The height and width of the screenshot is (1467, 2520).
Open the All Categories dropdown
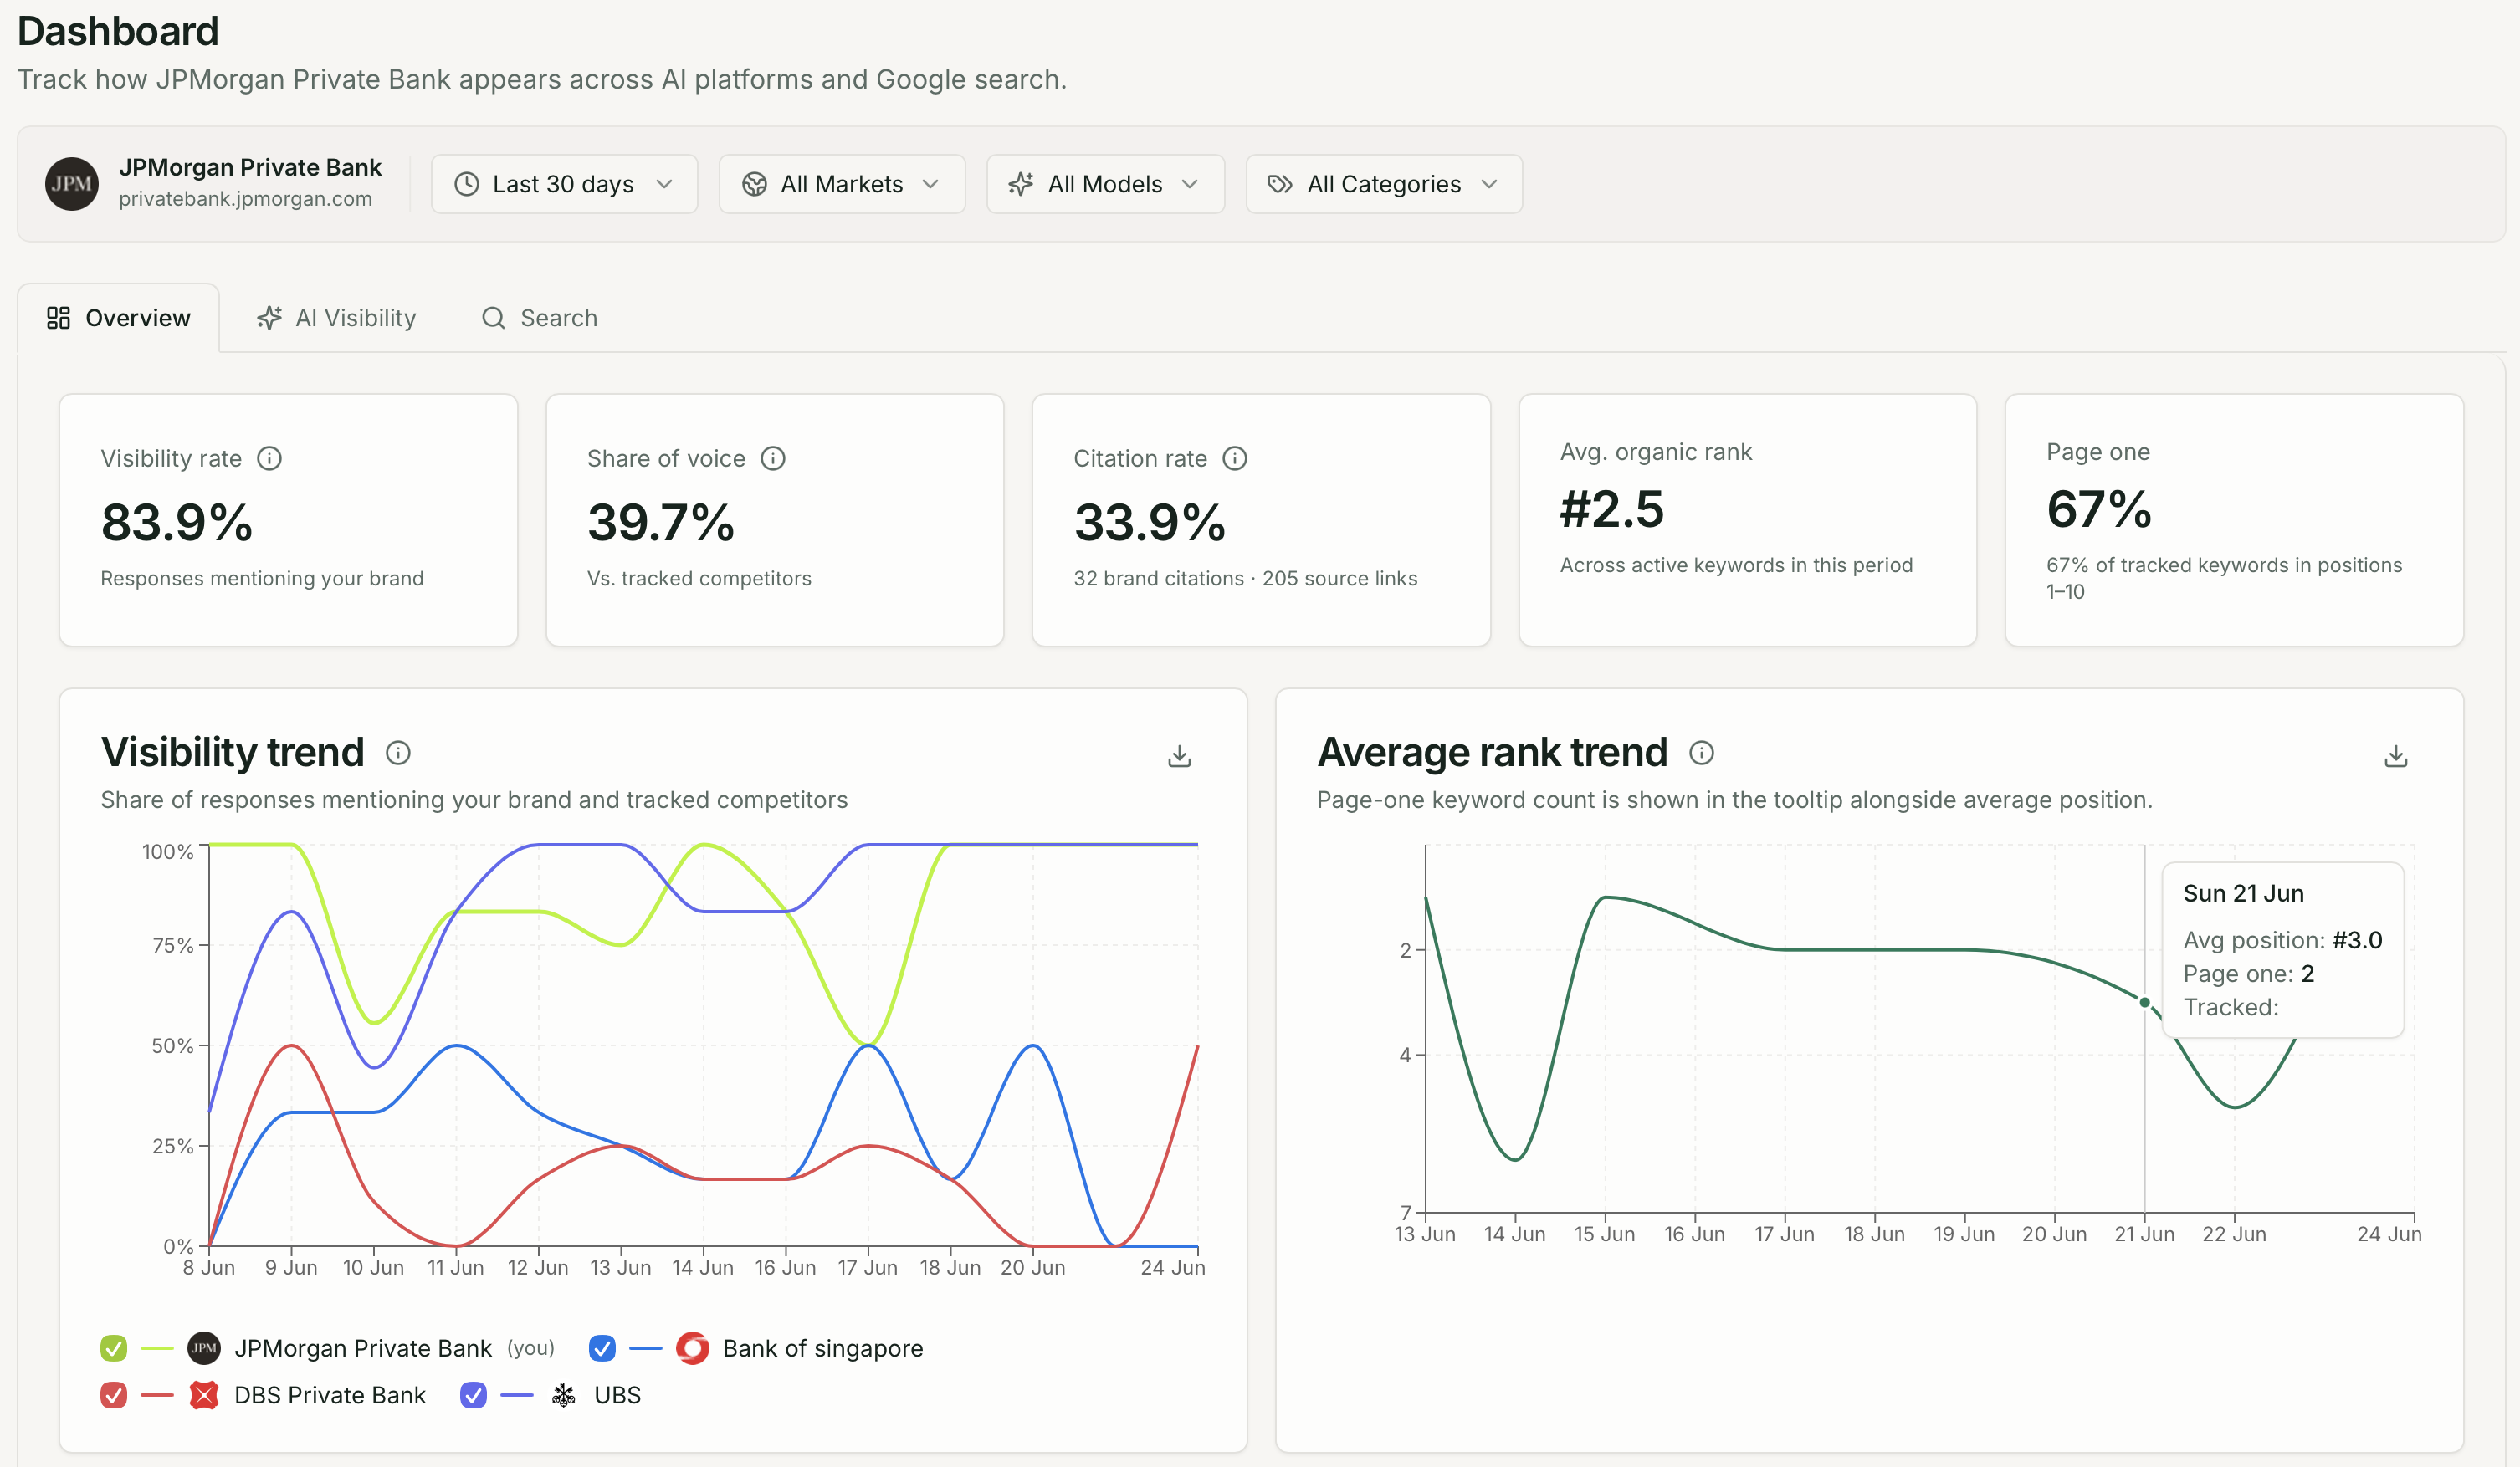(x=1384, y=184)
